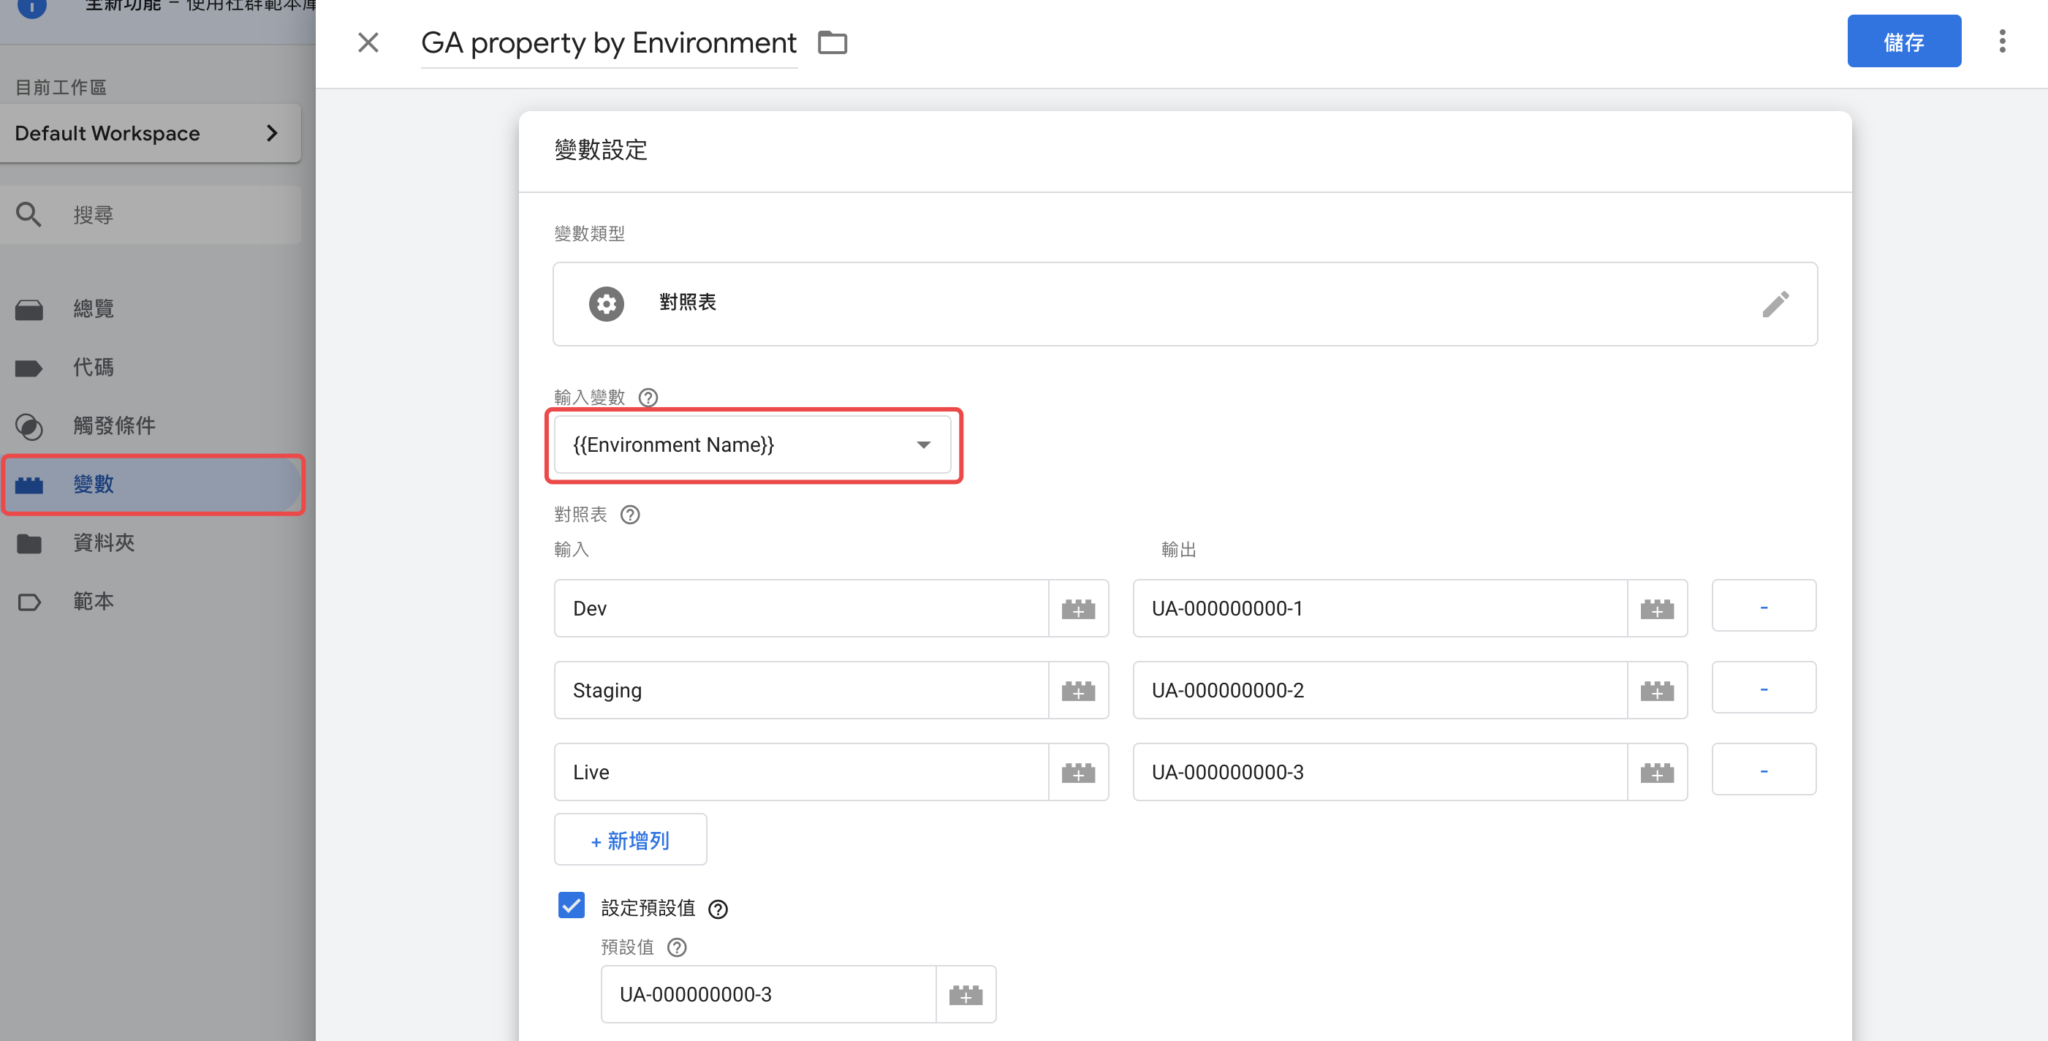Click the UA-000000000-1 output field
Viewport: 2048px width, 1041px height.
click(x=1380, y=608)
